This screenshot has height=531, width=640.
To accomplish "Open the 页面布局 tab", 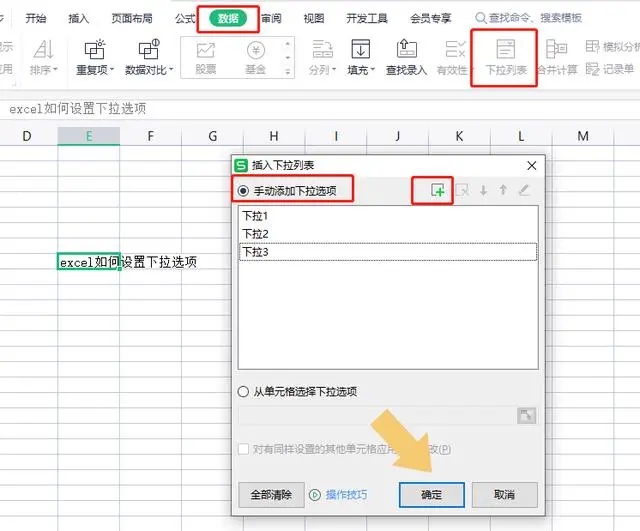I will pyautogui.click(x=132, y=18).
